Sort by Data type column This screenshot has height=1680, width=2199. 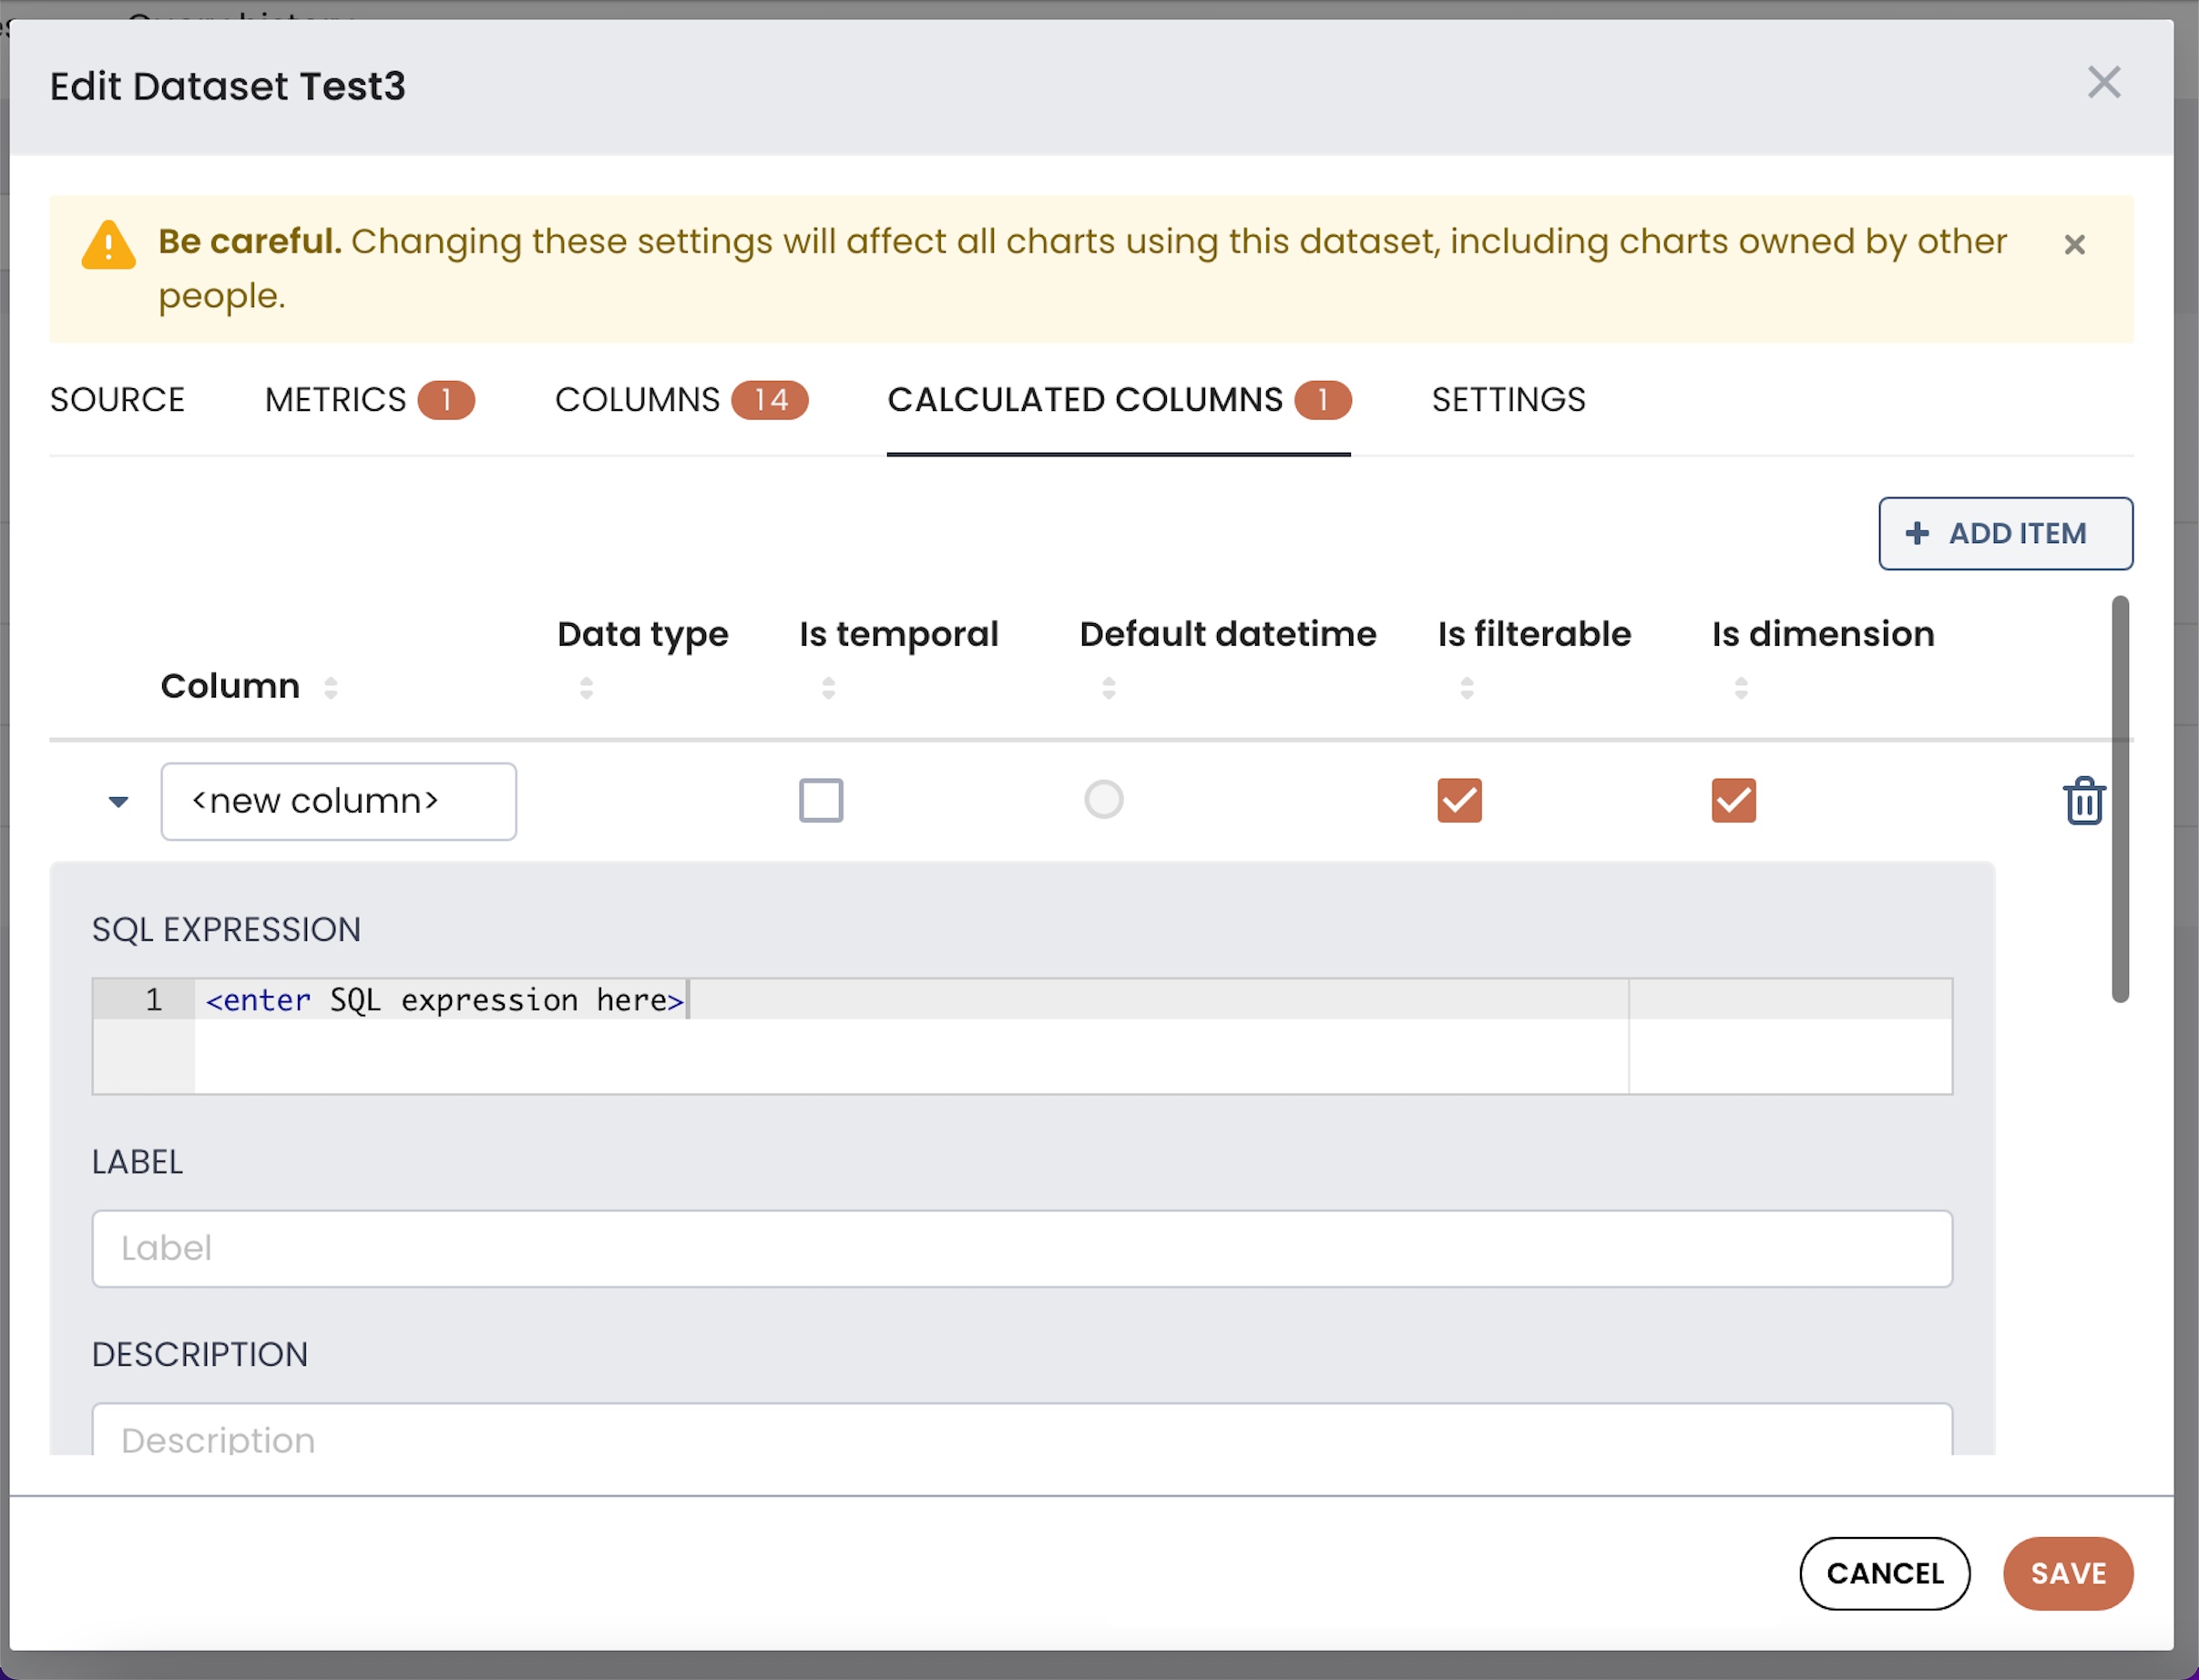tap(587, 688)
